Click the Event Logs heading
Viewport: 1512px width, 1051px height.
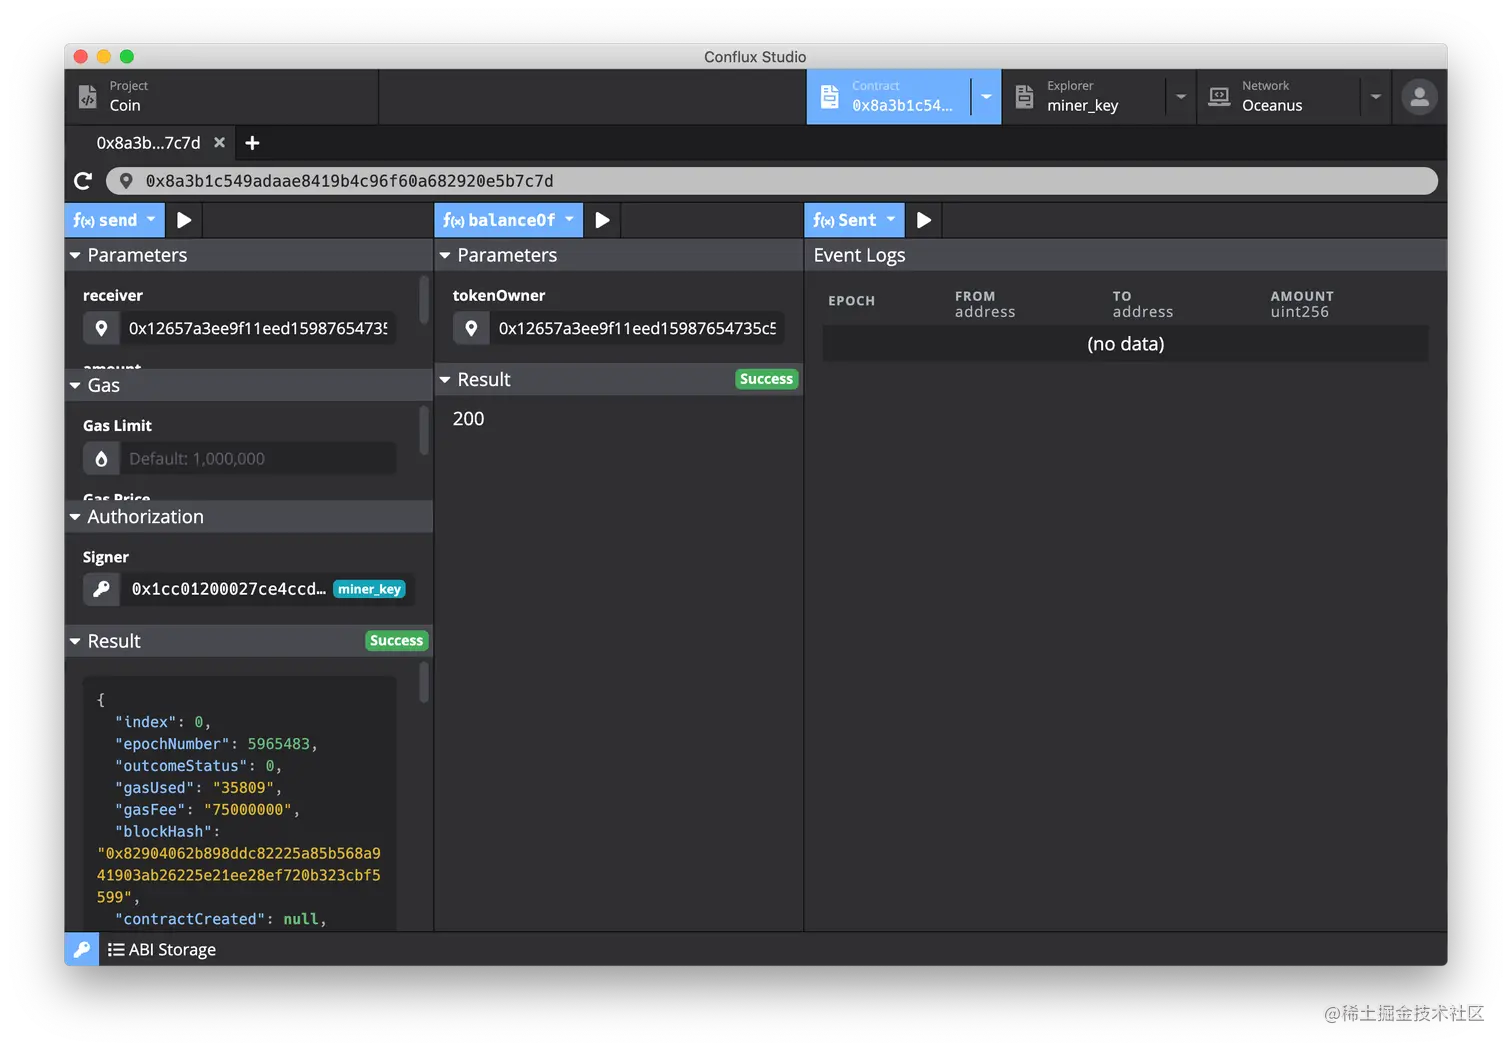(859, 255)
